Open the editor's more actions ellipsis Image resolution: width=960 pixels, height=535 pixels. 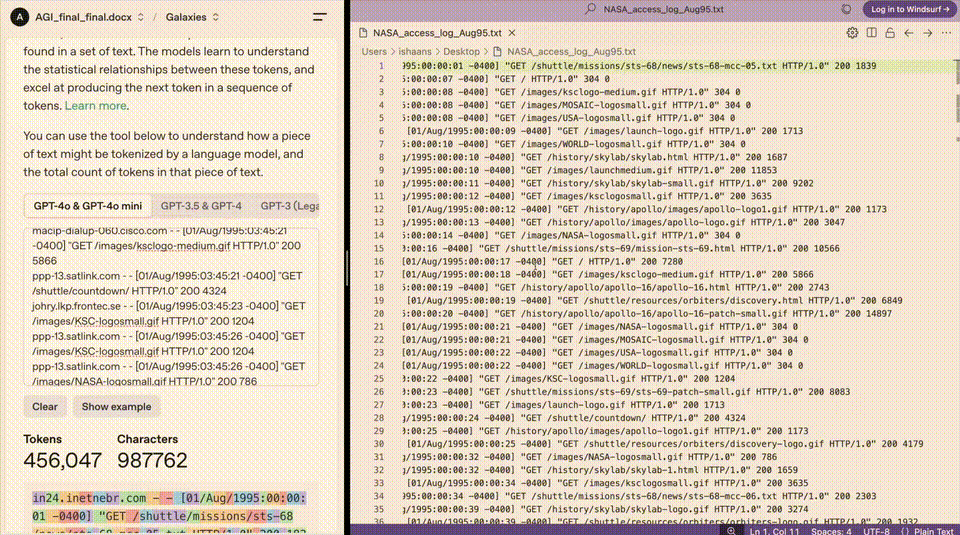click(x=945, y=33)
